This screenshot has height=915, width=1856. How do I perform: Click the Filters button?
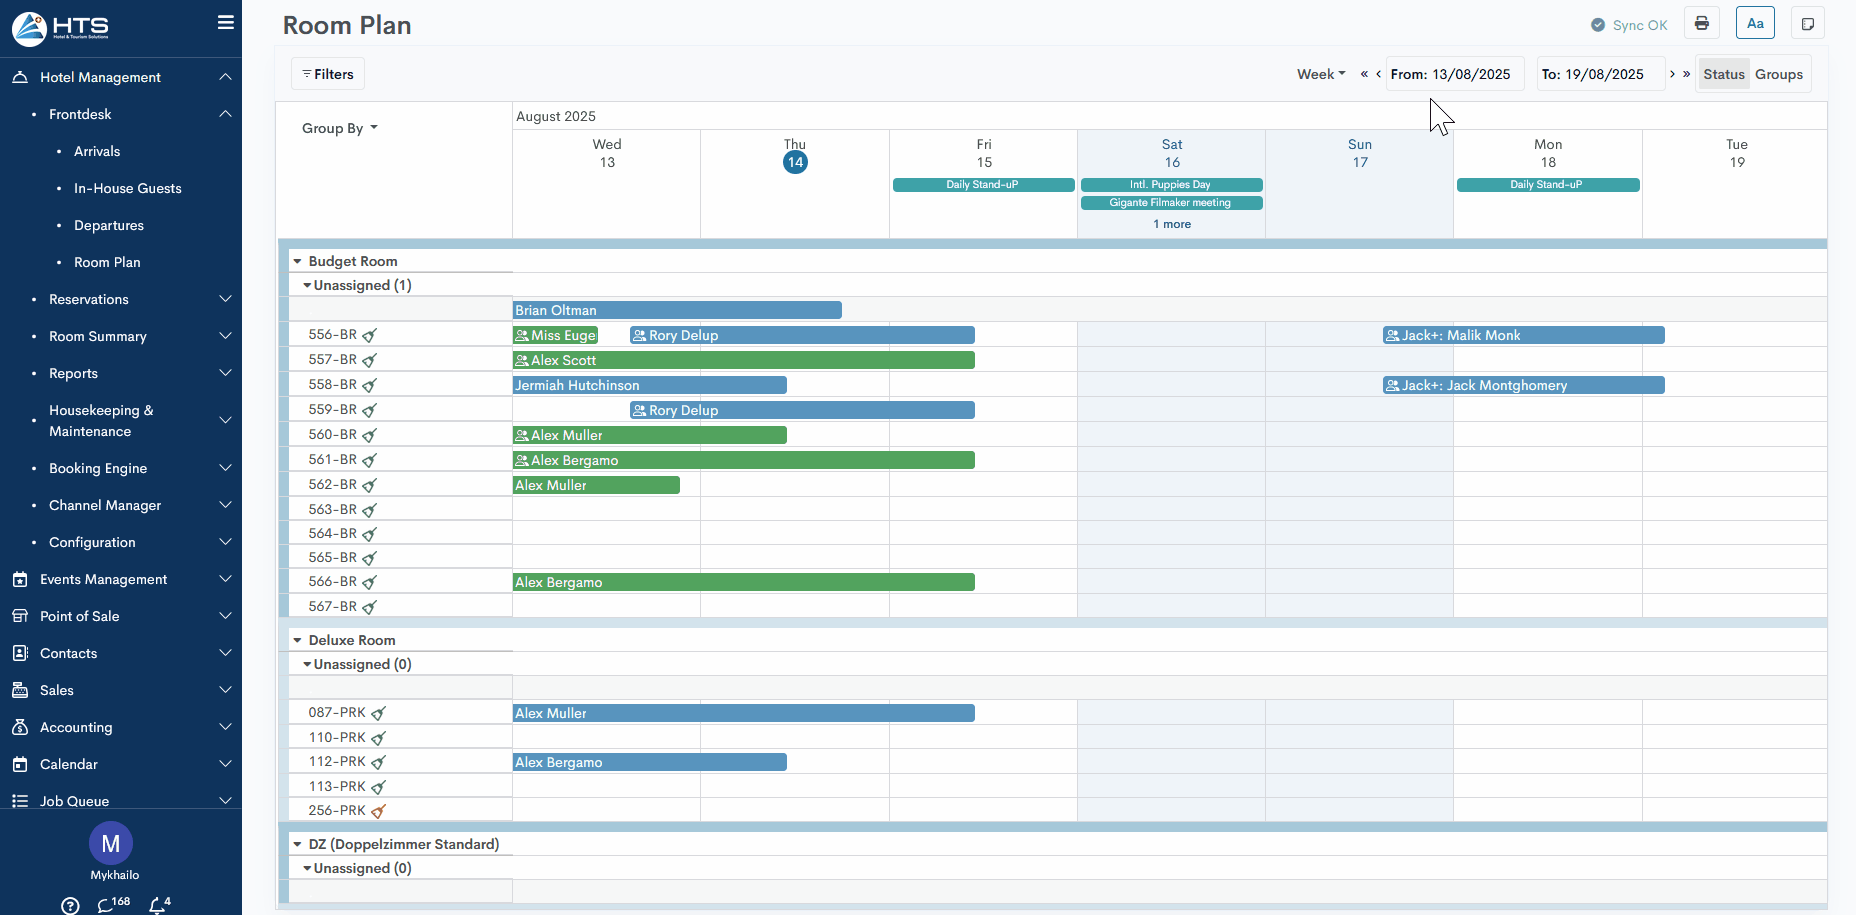click(328, 74)
